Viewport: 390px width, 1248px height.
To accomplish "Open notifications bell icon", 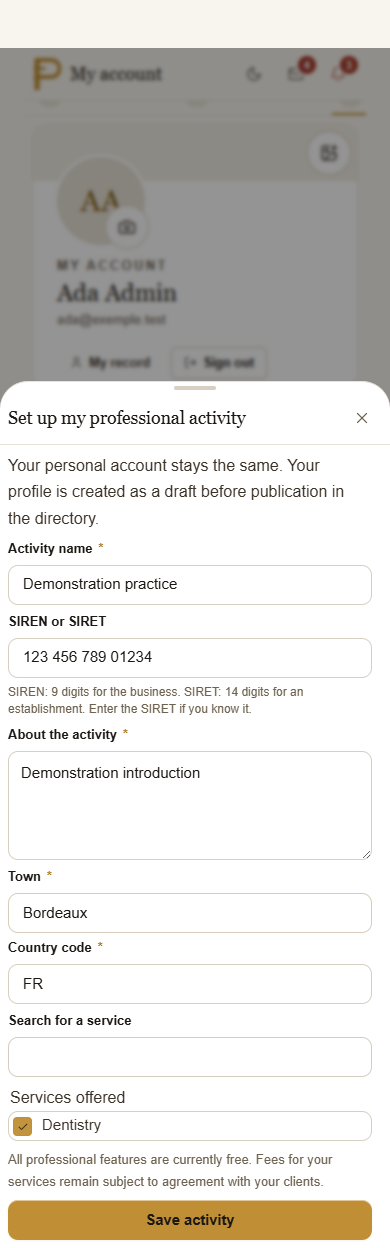I will point(339,73).
